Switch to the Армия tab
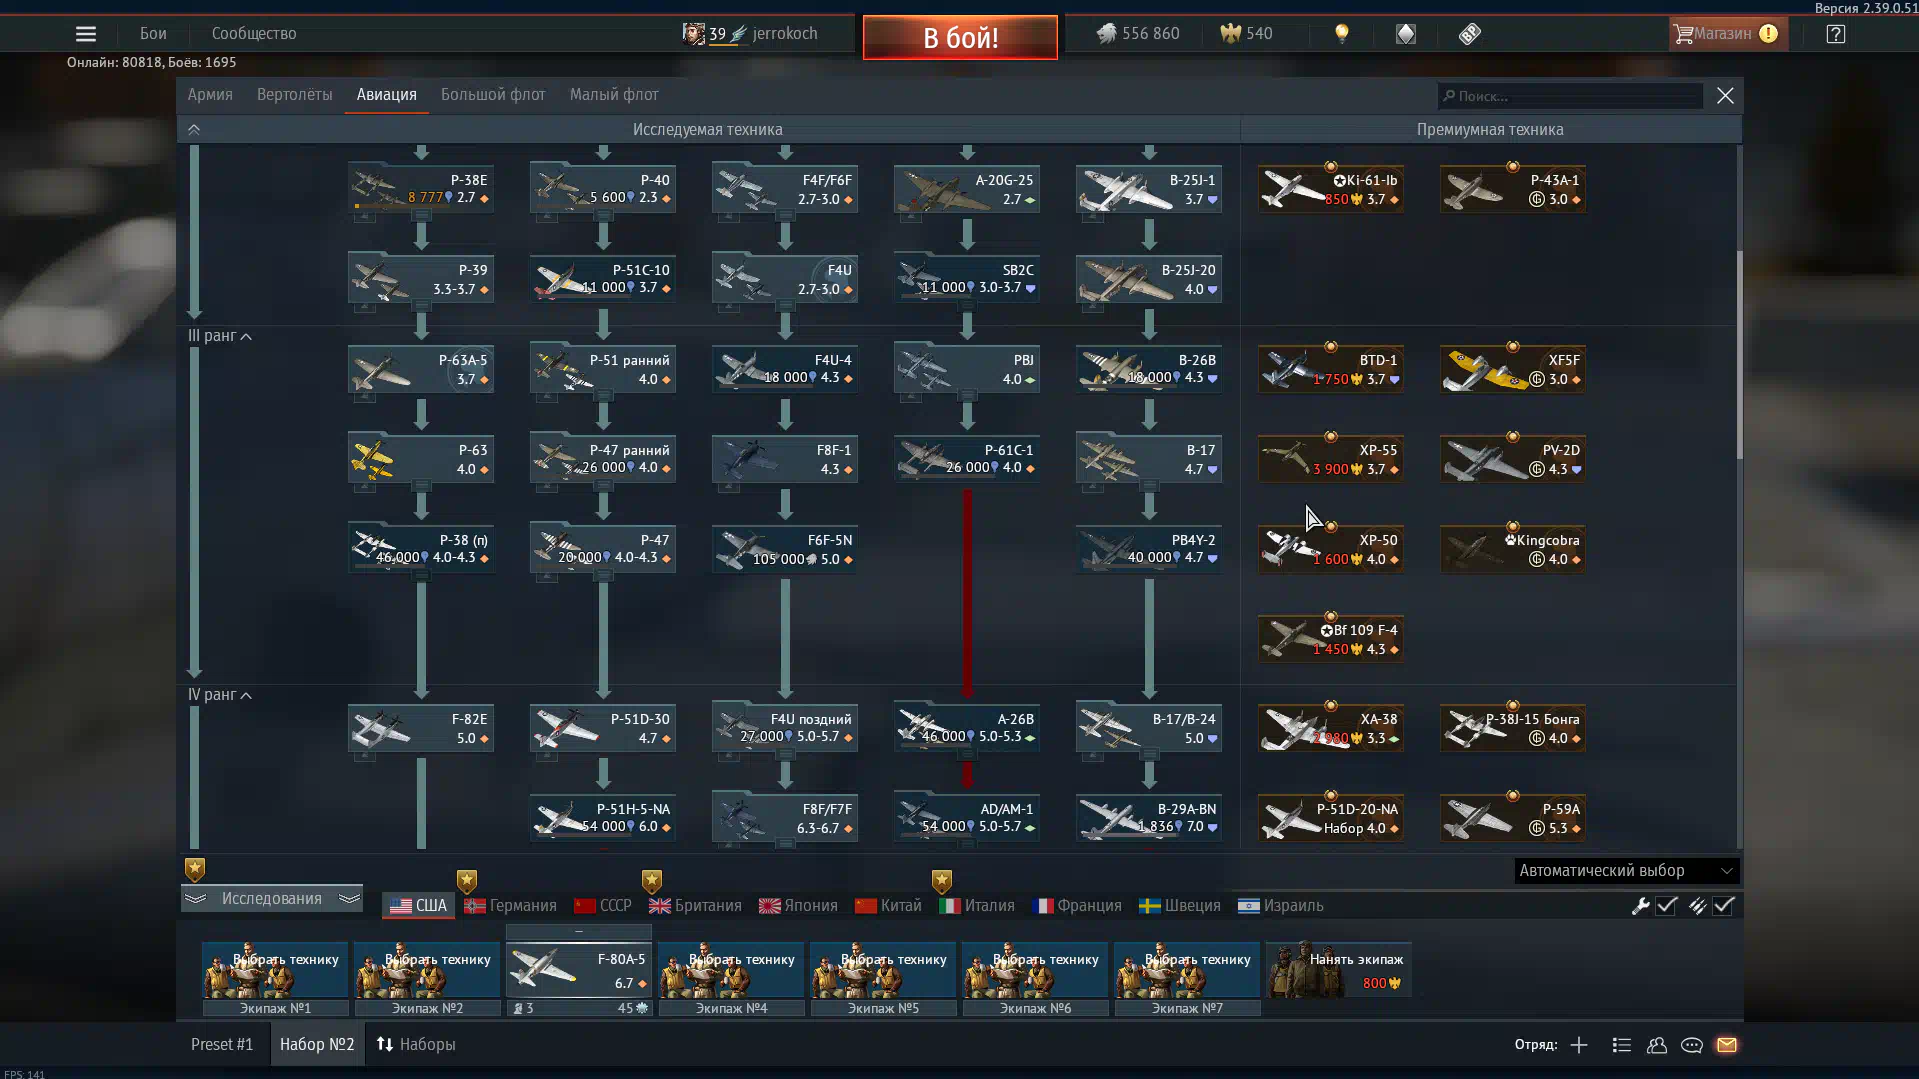 [x=210, y=95]
